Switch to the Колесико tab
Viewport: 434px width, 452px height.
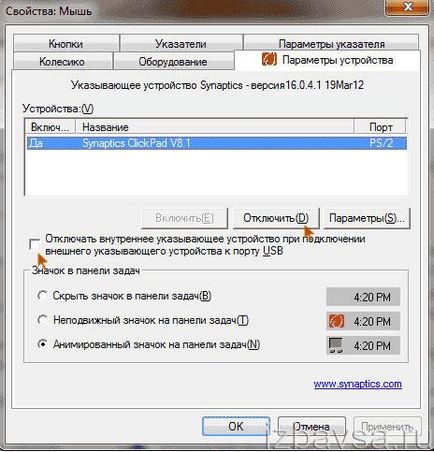click(62, 61)
